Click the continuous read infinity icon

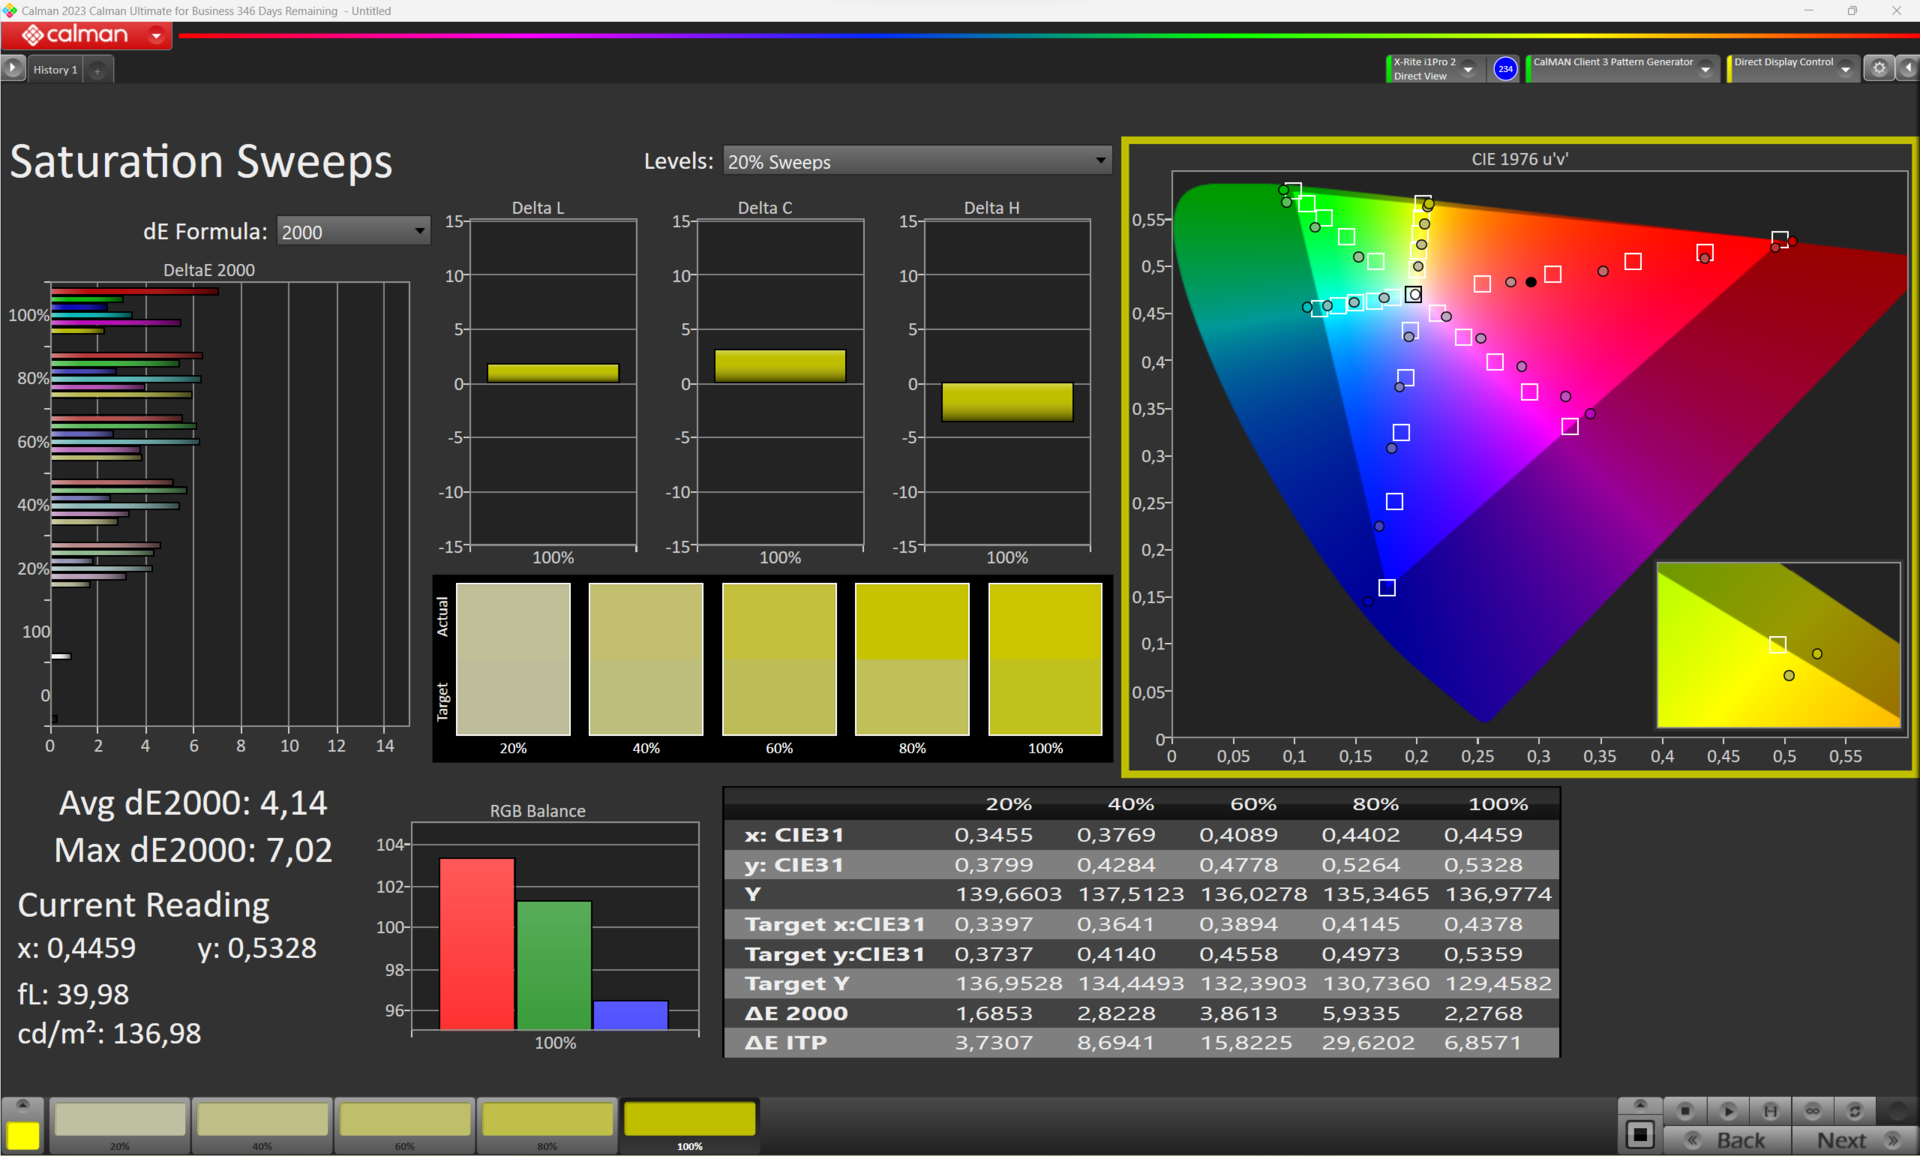point(1812,1111)
